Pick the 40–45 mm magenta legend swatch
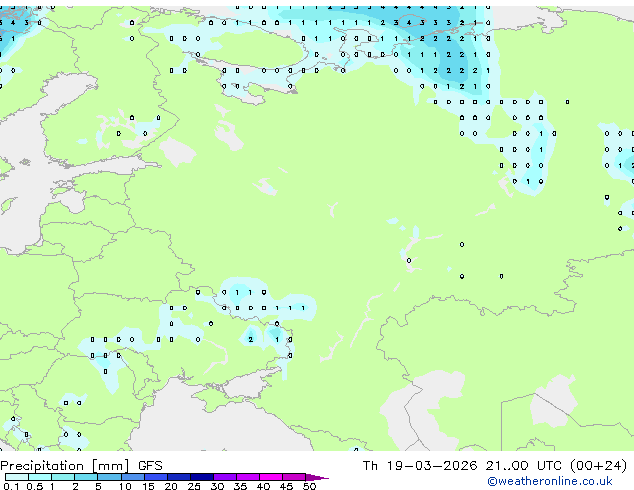Image resolution: width=634 pixels, height=490 pixels. [271, 477]
